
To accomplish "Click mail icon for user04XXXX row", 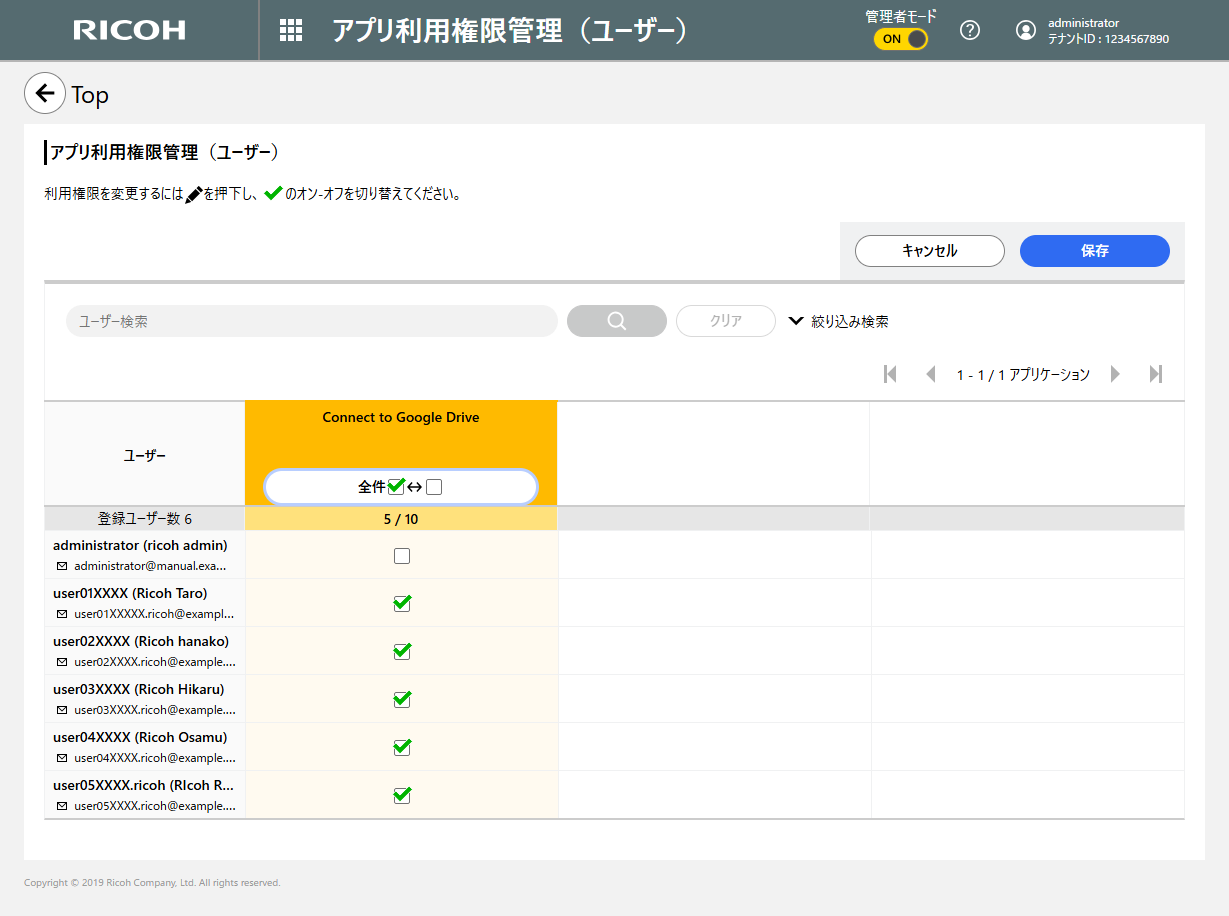I will [62, 758].
